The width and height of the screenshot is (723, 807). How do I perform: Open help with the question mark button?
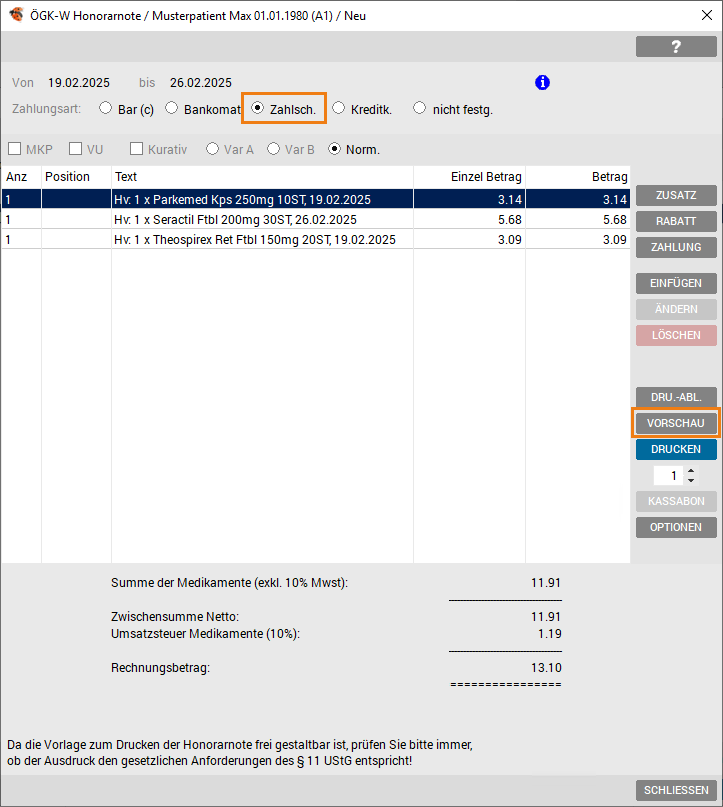coord(676,47)
